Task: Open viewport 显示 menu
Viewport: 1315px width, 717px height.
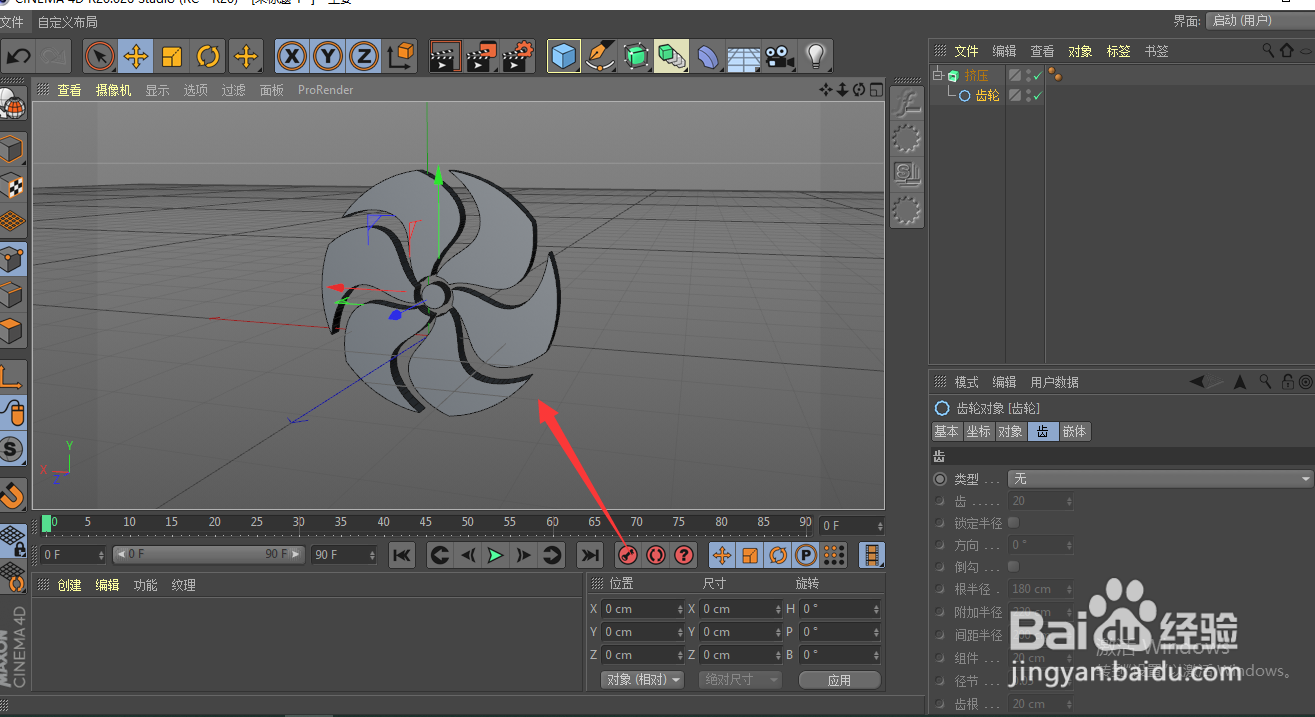Action: point(157,90)
